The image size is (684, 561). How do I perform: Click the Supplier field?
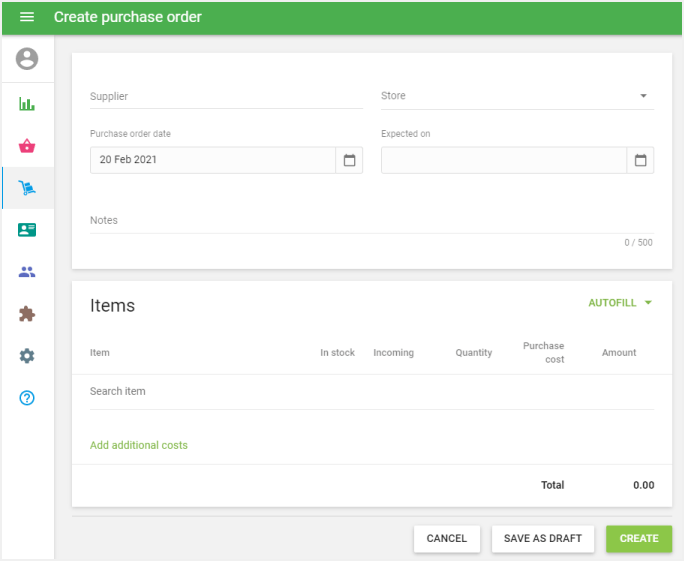(x=226, y=96)
